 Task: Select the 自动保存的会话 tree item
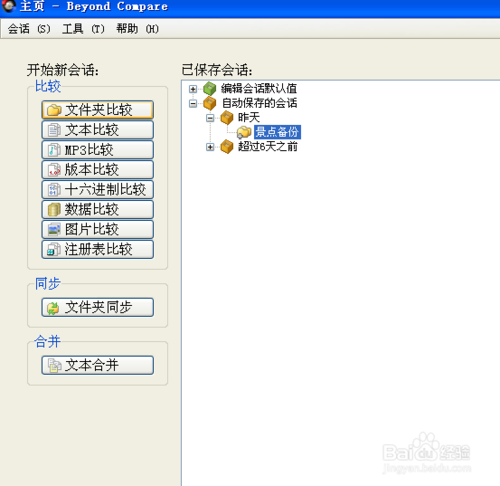tap(259, 103)
